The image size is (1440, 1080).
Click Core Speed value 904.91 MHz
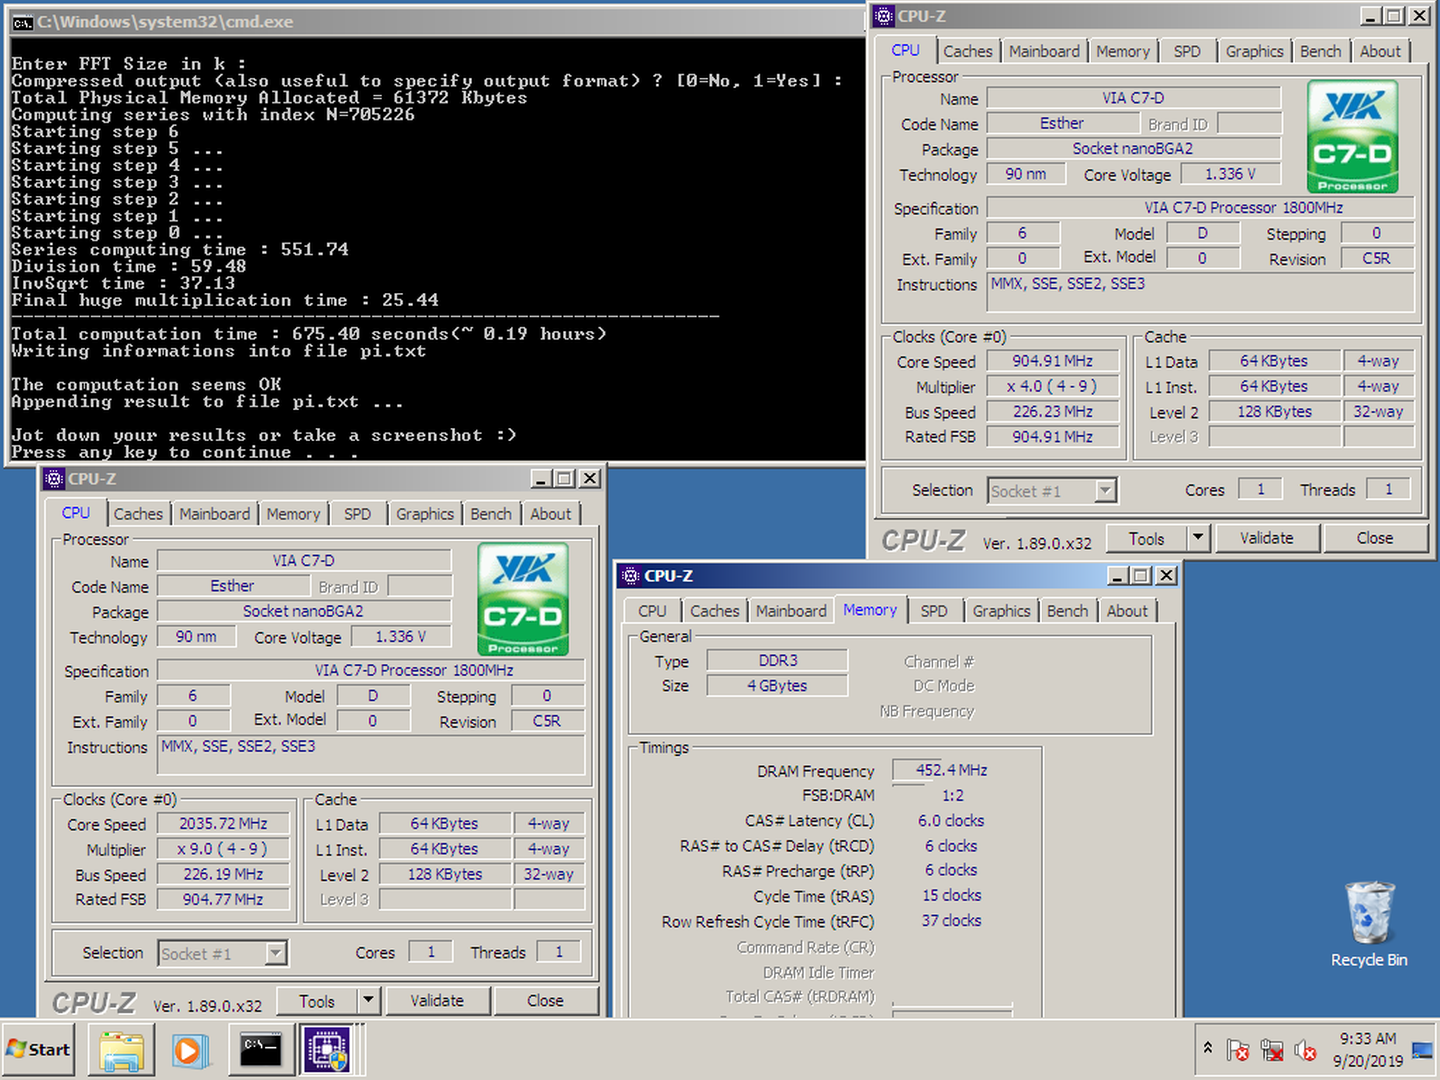pos(1052,361)
